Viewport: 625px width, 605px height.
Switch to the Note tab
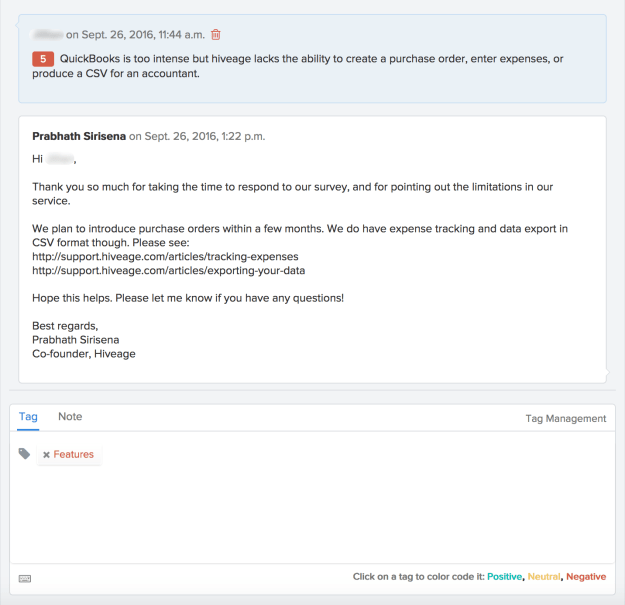[x=70, y=417]
